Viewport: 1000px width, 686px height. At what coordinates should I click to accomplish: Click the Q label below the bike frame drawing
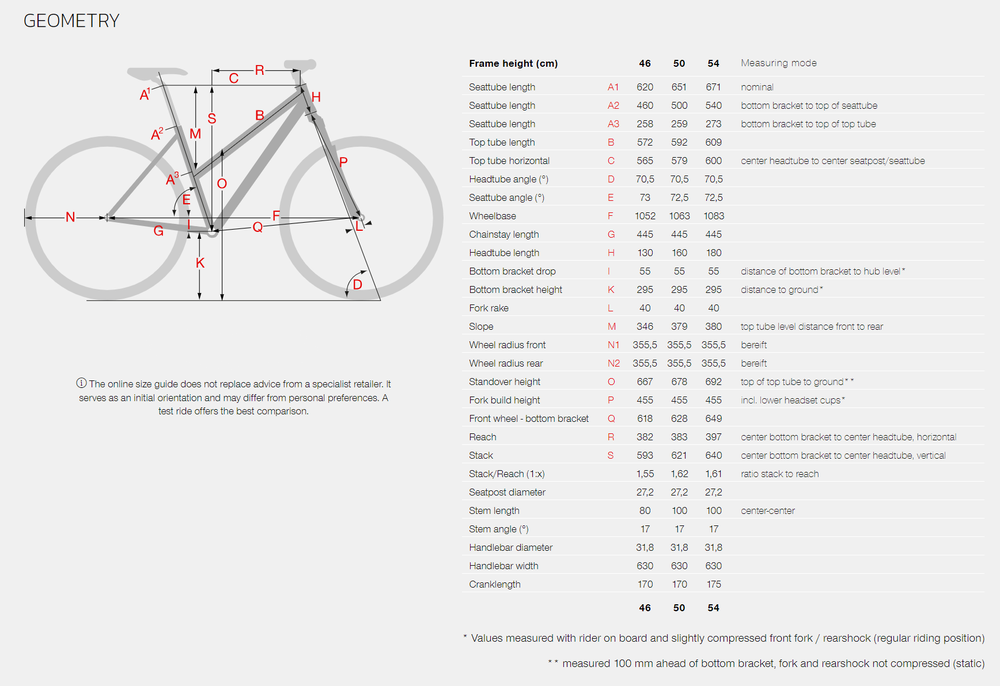[257, 227]
